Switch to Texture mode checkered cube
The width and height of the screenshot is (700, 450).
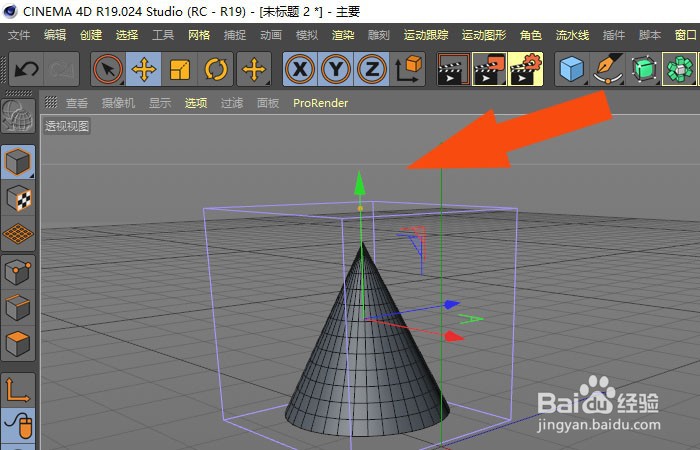tap(18, 198)
